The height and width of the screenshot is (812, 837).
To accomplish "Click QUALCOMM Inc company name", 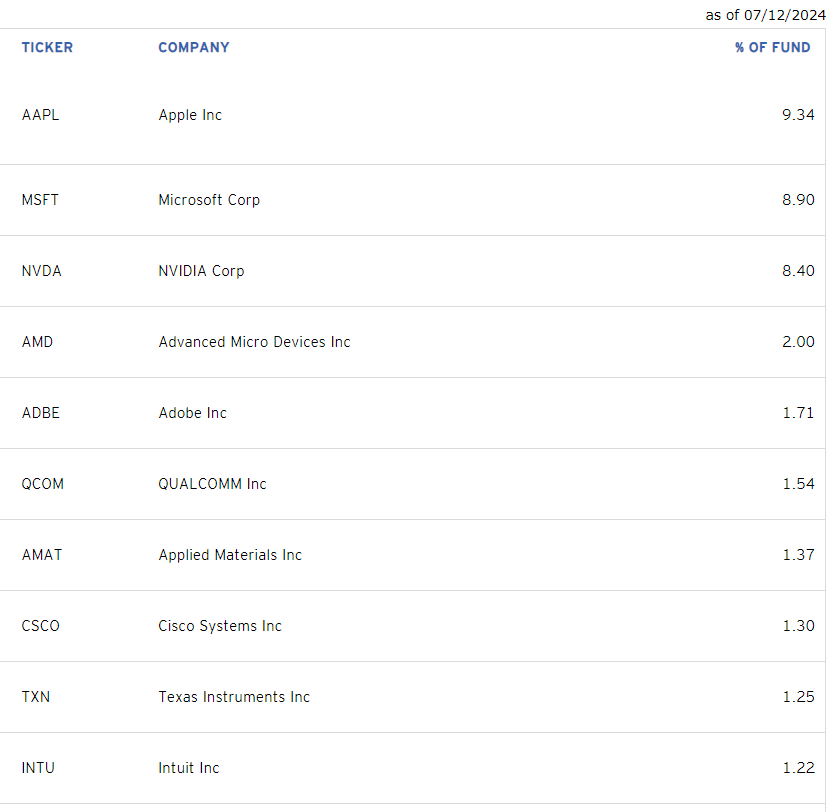I will pyautogui.click(x=212, y=484).
